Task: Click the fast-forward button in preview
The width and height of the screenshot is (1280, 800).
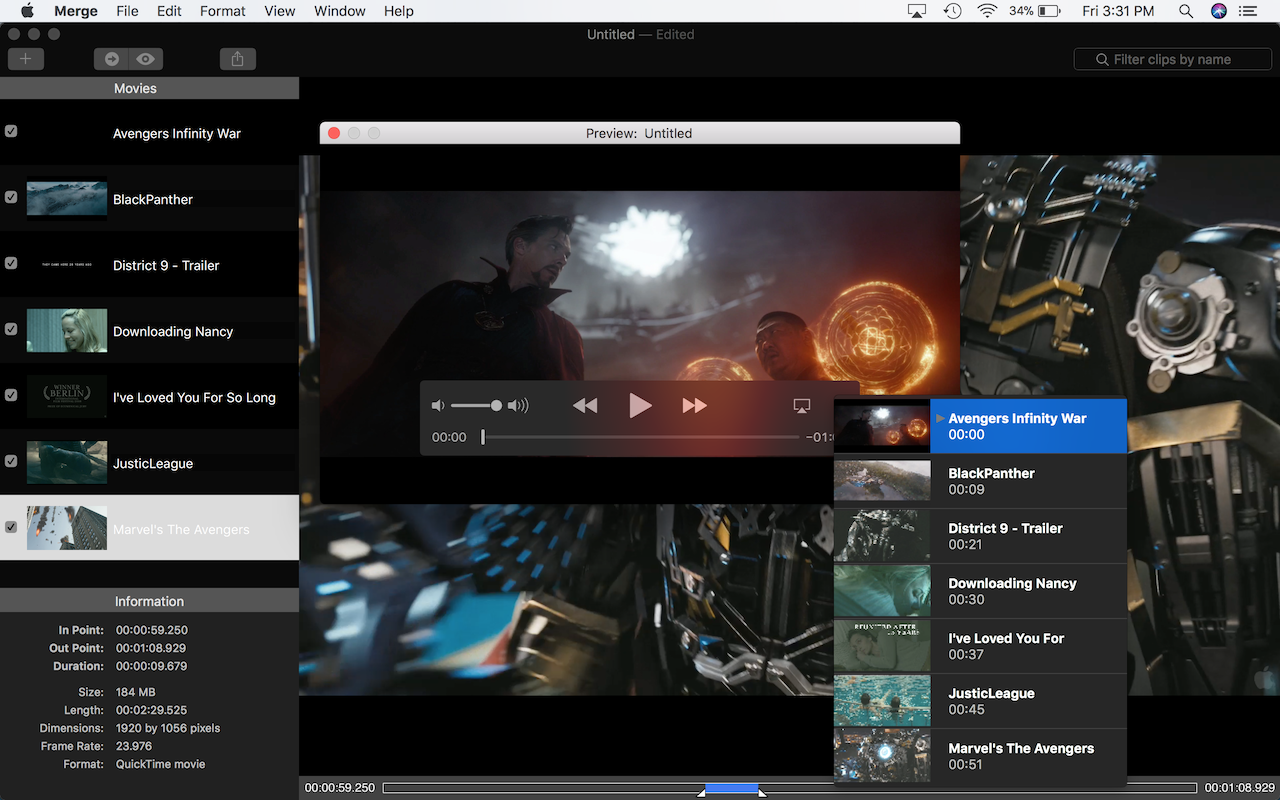Action: pos(694,405)
